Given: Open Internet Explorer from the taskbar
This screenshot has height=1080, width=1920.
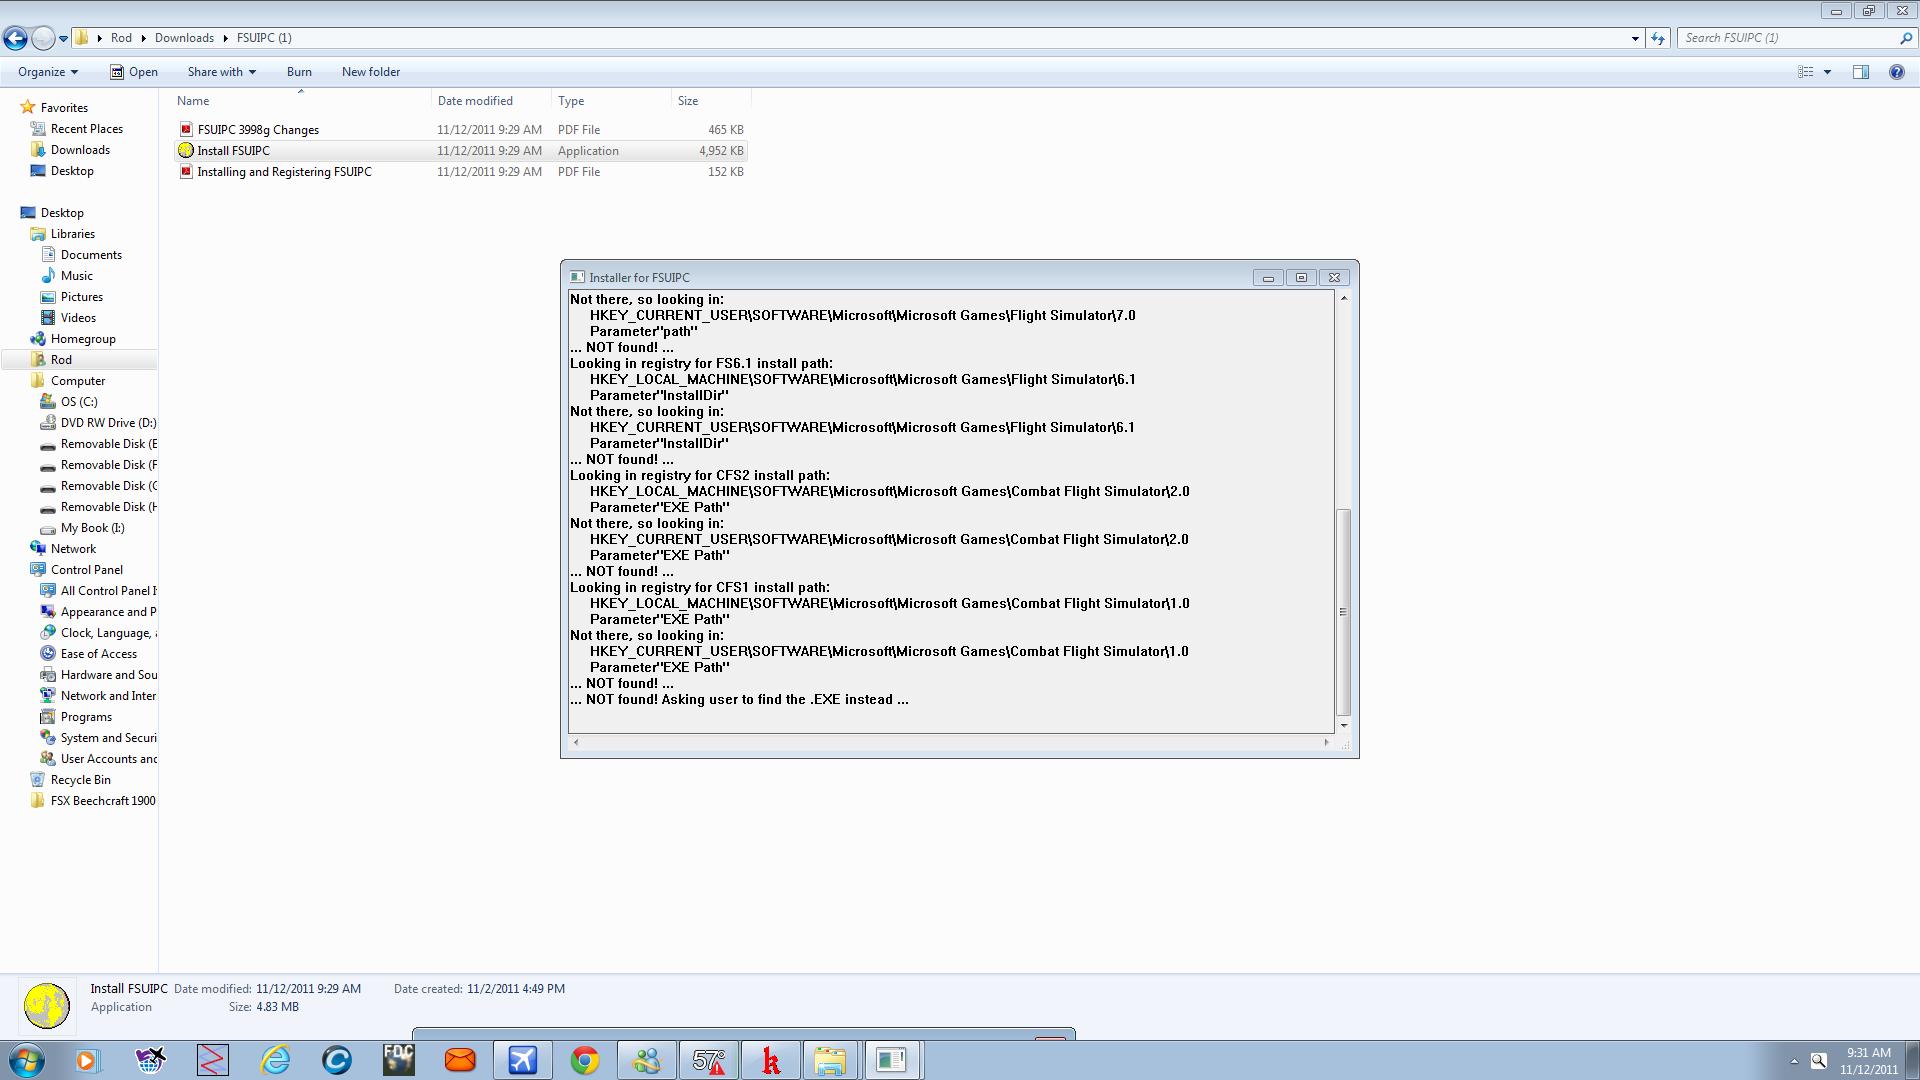Looking at the screenshot, I should [x=275, y=1060].
